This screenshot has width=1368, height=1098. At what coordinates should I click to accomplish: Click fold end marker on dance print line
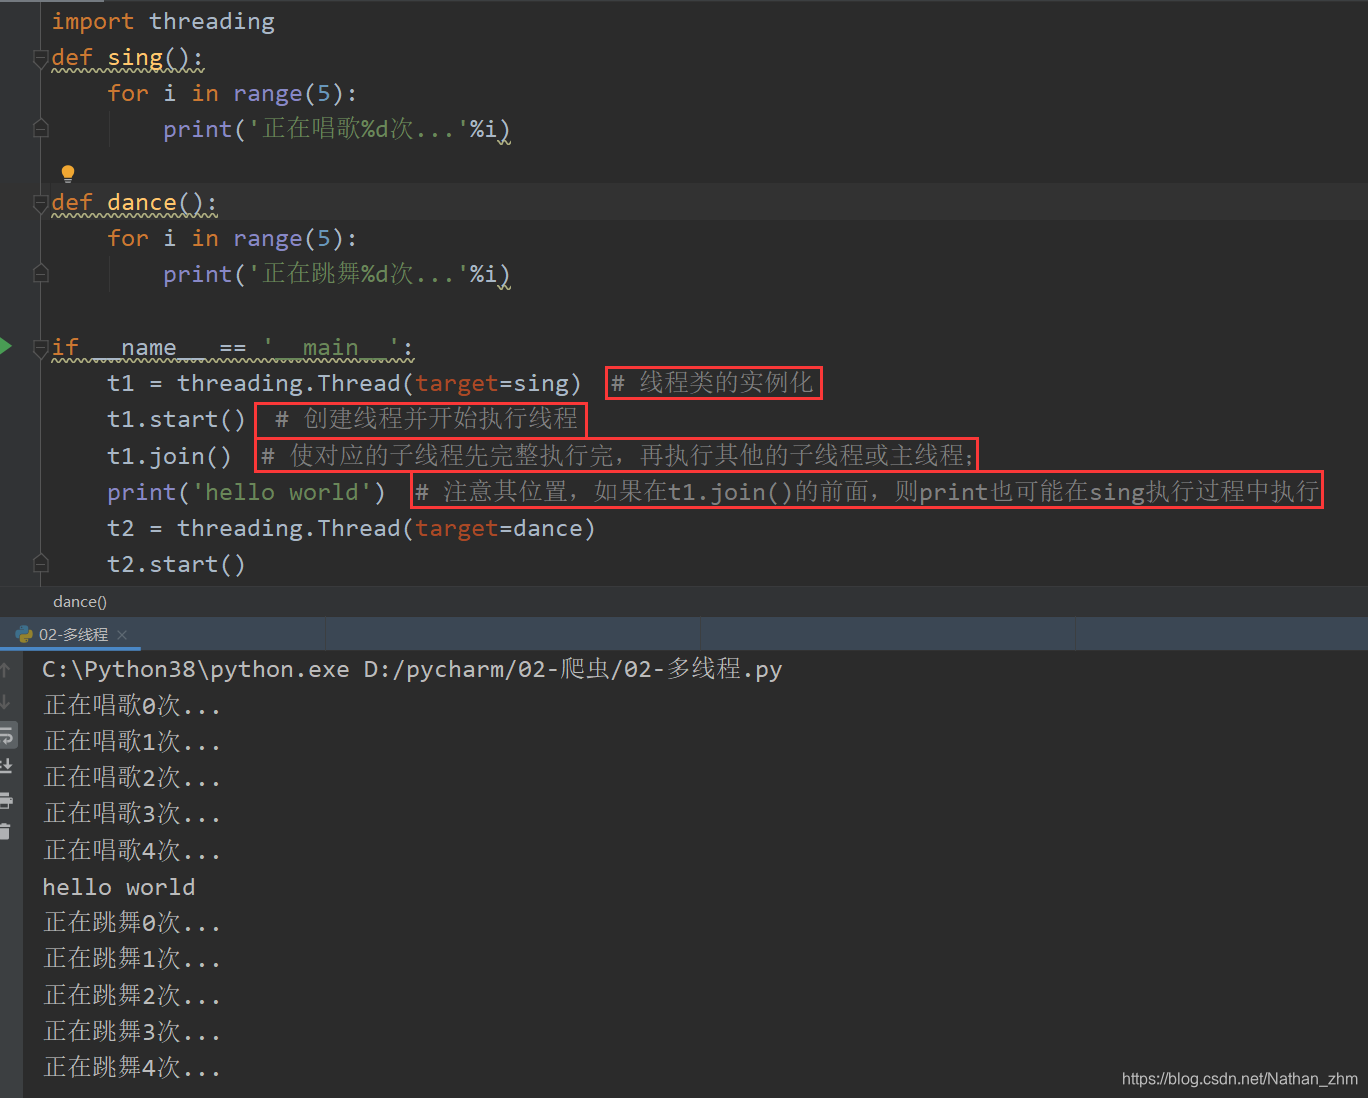(41, 274)
